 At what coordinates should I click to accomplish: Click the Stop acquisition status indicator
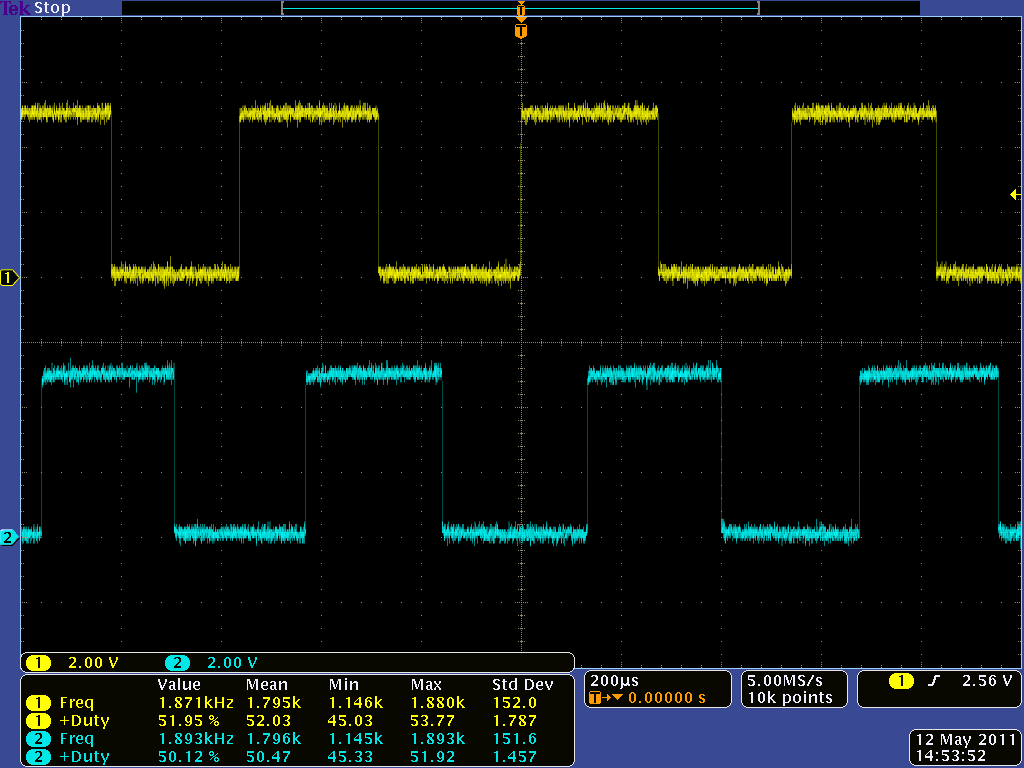53,8
